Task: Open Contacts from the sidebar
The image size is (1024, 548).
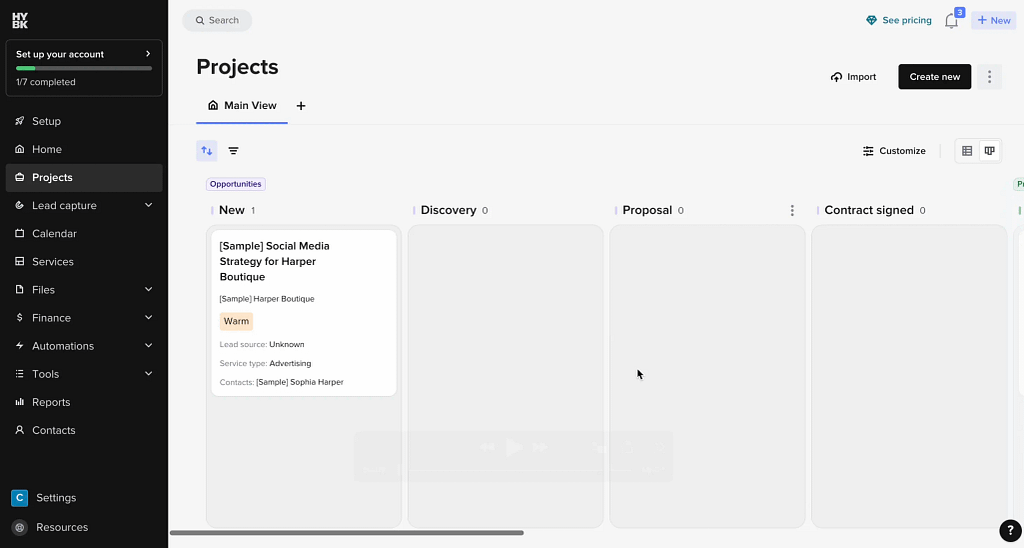Action: [84, 430]
